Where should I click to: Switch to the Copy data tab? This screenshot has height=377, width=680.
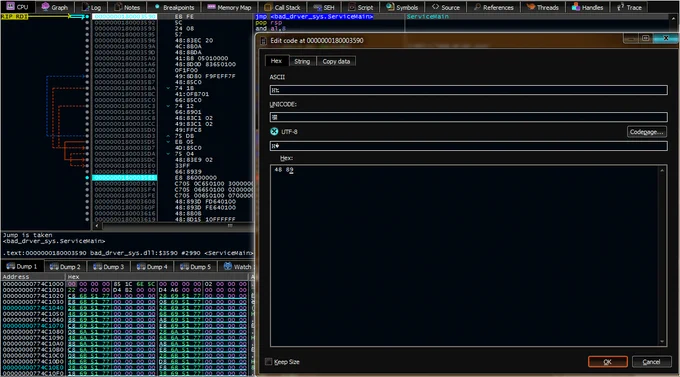[336, 61]
